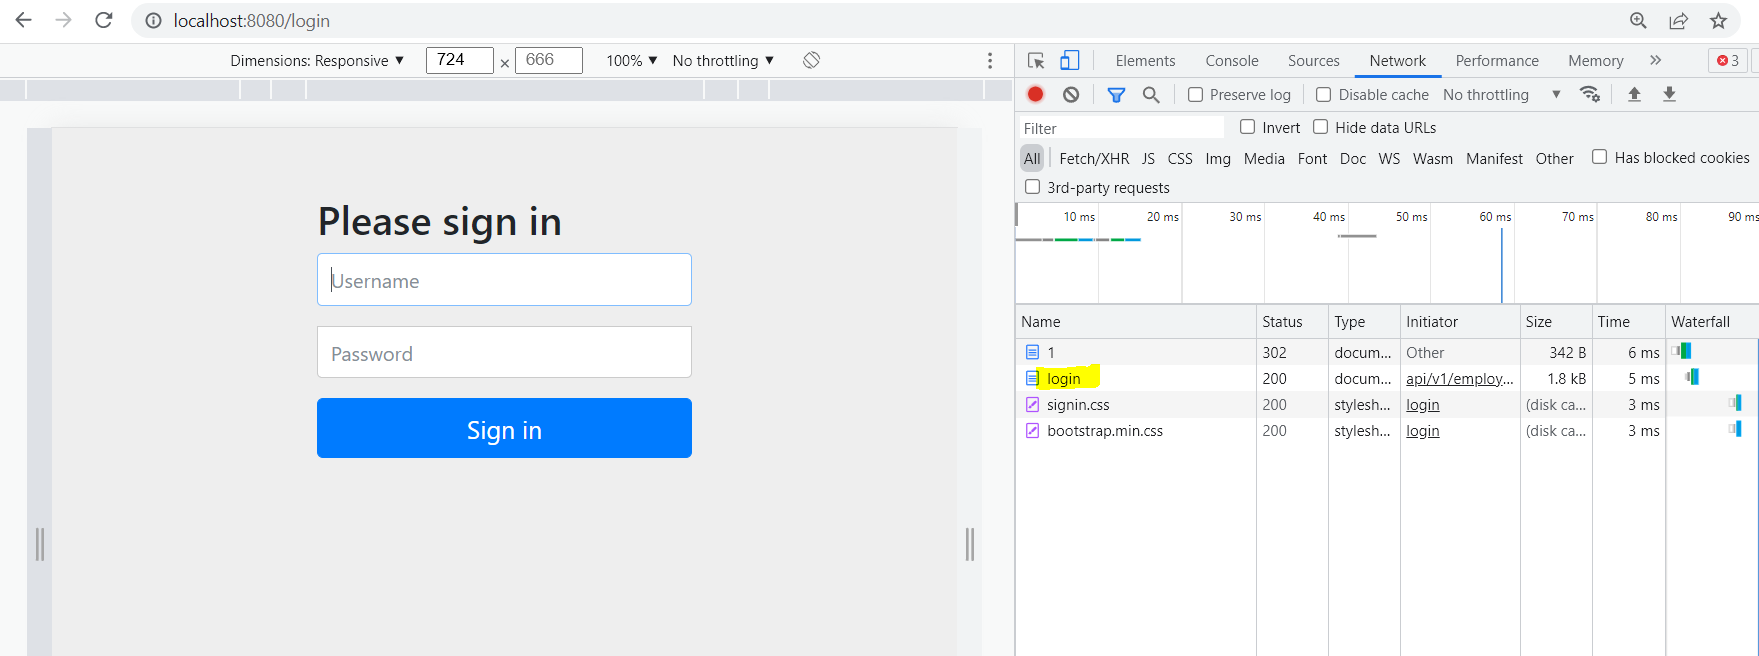Switch to the Console tab
Screen dimensions: 1759x656
(1231, 61)
